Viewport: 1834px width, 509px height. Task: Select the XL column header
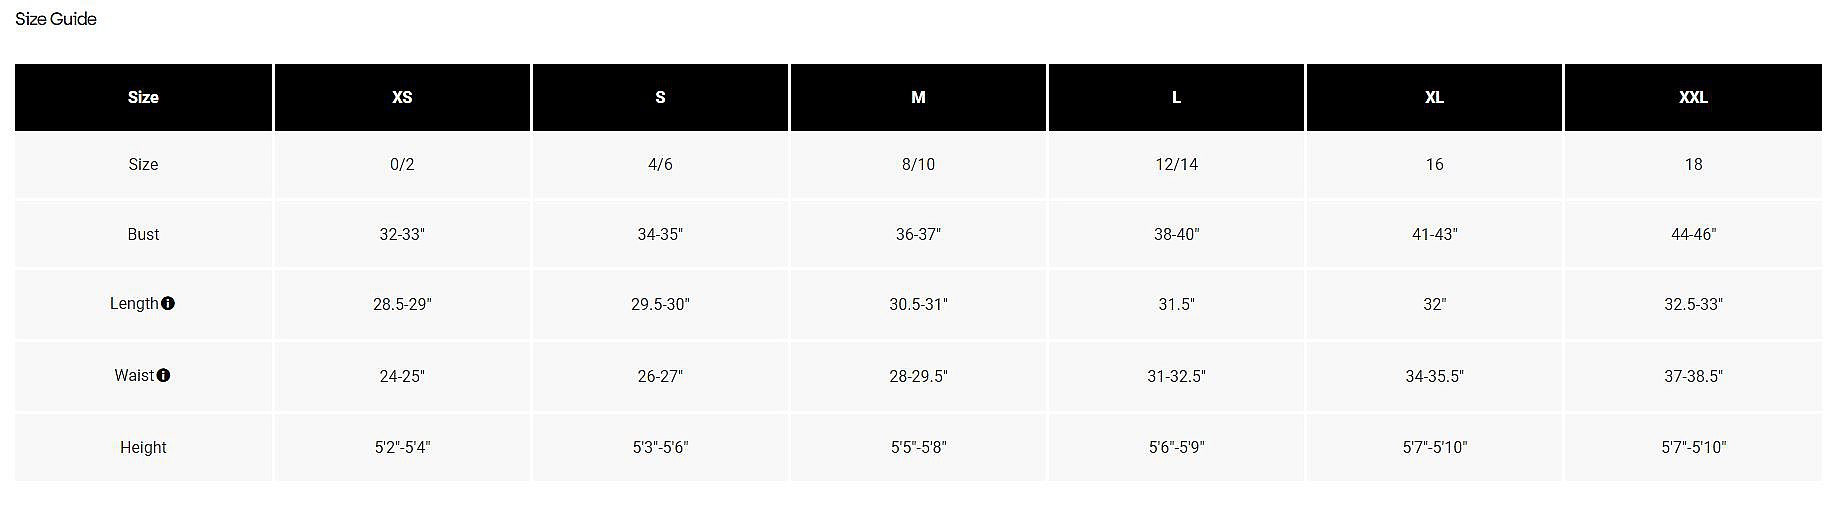[x=1434, y=97]
